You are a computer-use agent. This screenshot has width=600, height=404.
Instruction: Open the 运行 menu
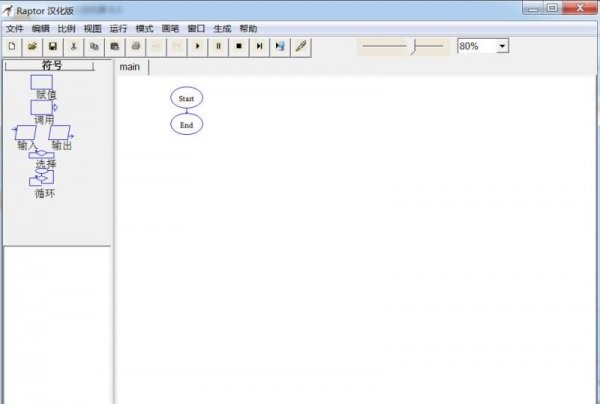(118, 29)
